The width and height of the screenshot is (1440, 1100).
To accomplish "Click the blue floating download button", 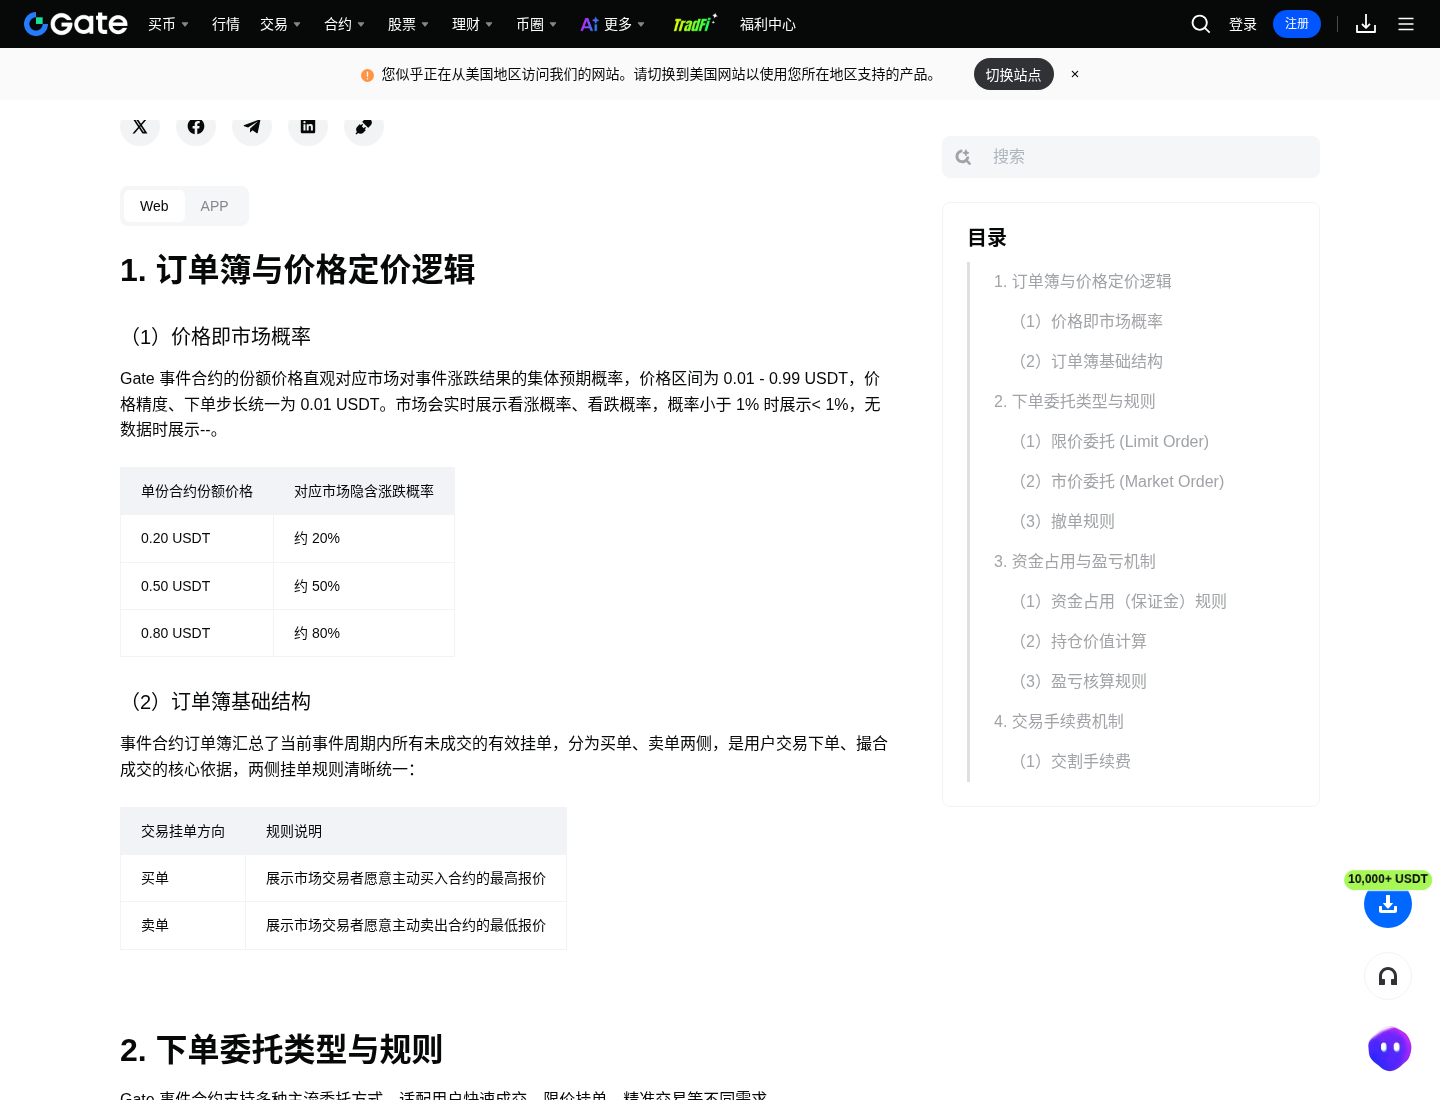I will coord(1388,904).
